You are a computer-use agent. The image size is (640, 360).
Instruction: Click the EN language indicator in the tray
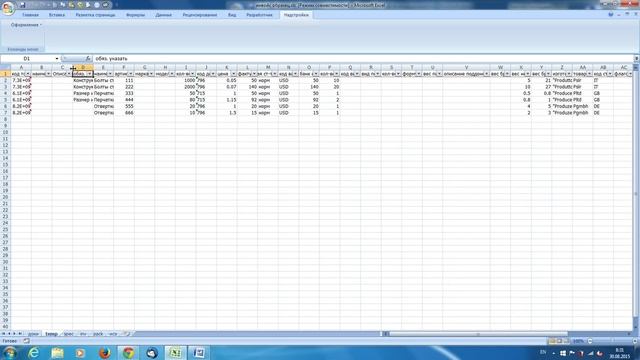543,352
